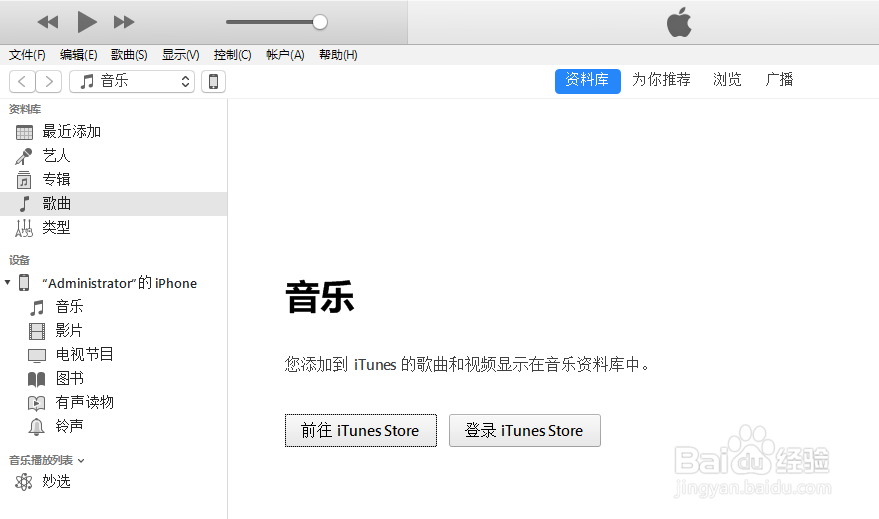Click the 歌曲 music note icon
Screen dimensions: 879x519
24,204
